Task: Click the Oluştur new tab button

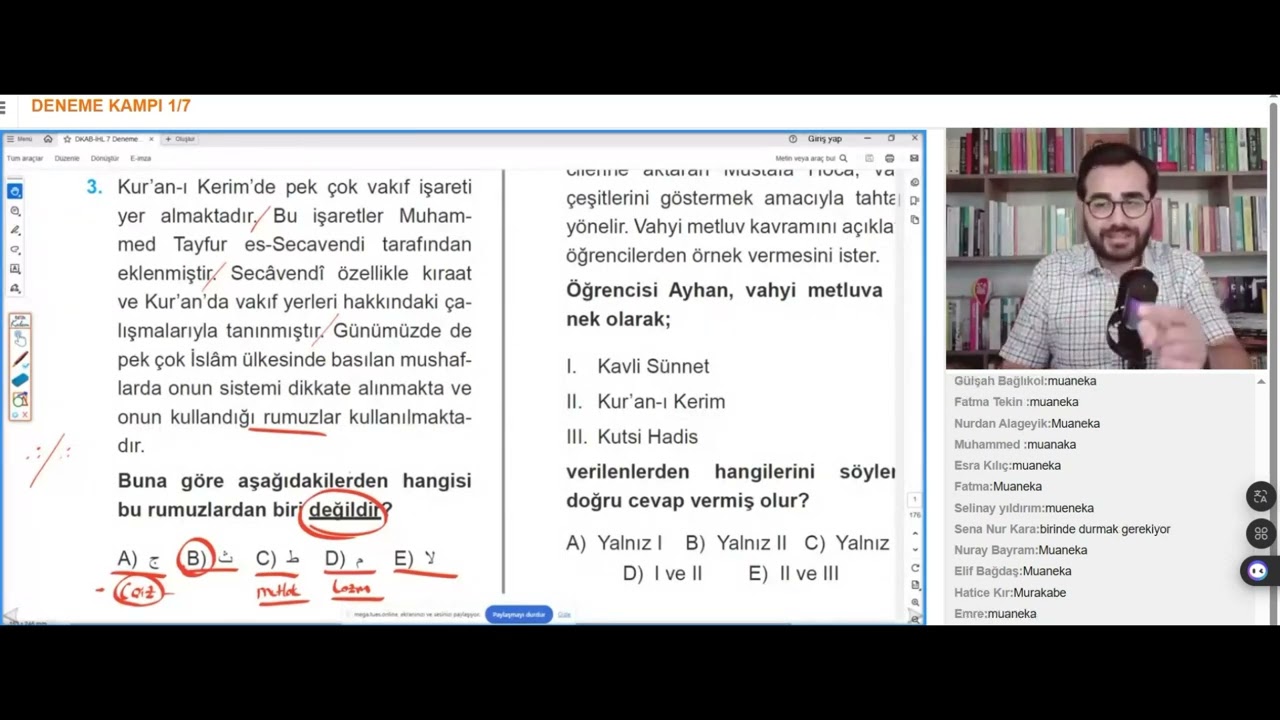Action: (180, 139)
